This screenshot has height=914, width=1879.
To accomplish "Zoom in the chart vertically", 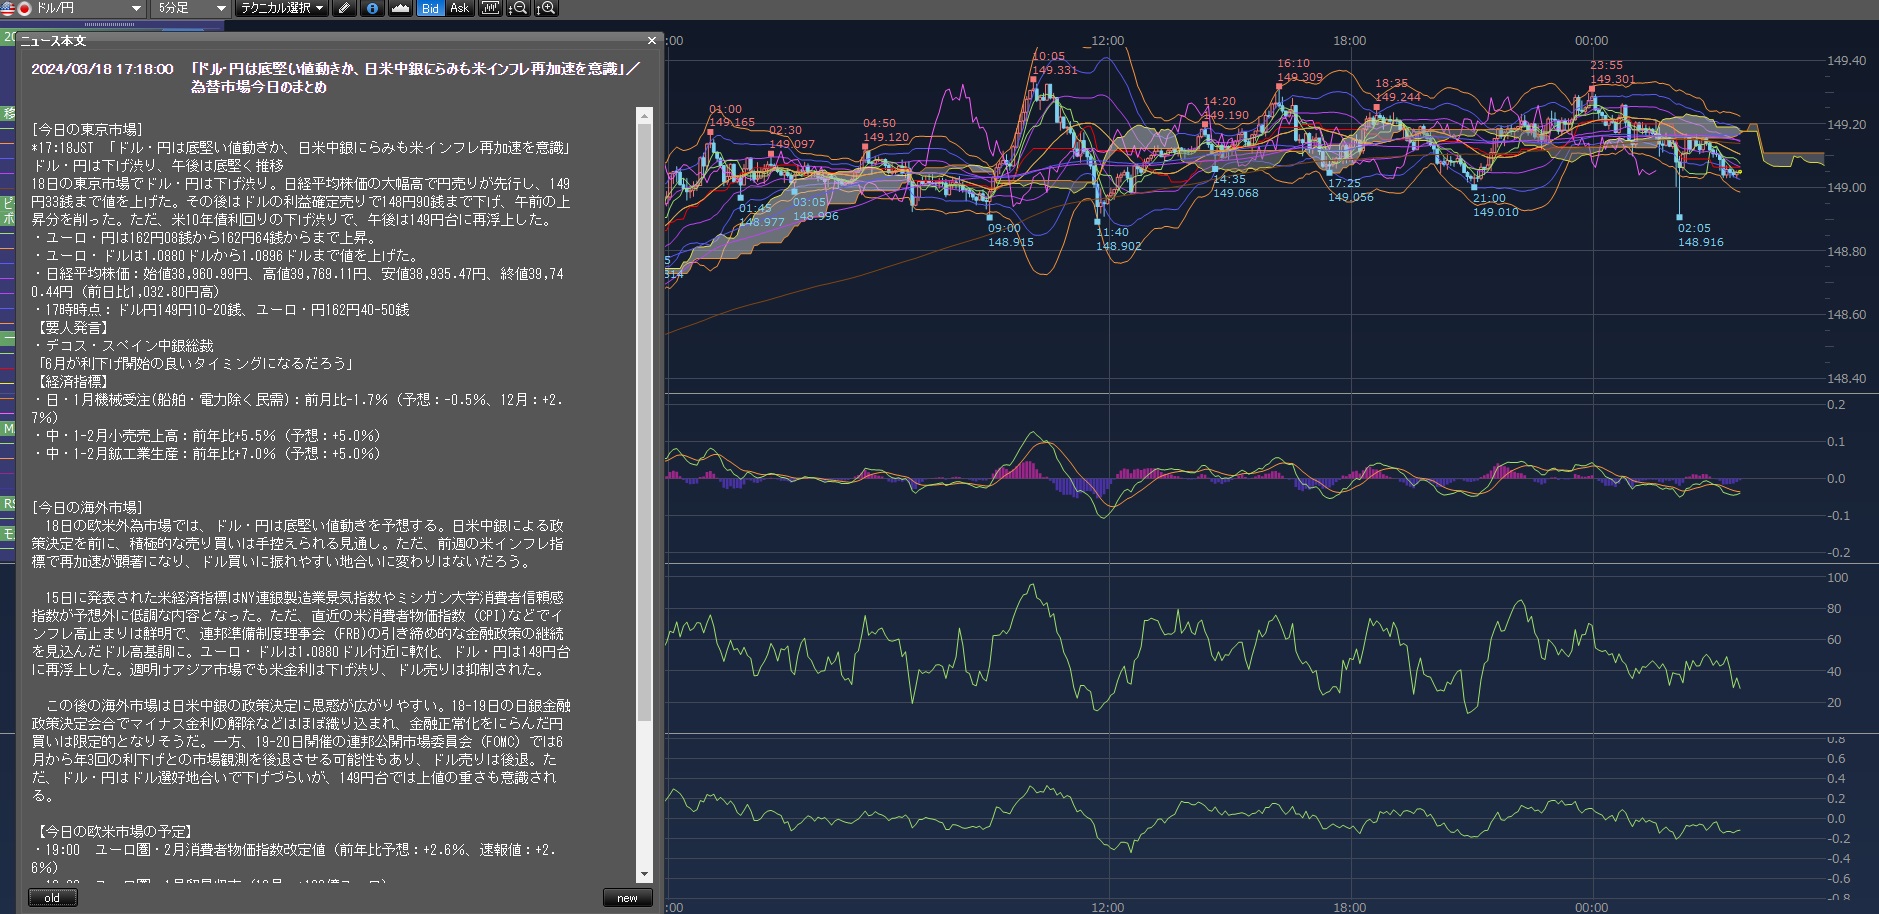I will coord(546,8).
